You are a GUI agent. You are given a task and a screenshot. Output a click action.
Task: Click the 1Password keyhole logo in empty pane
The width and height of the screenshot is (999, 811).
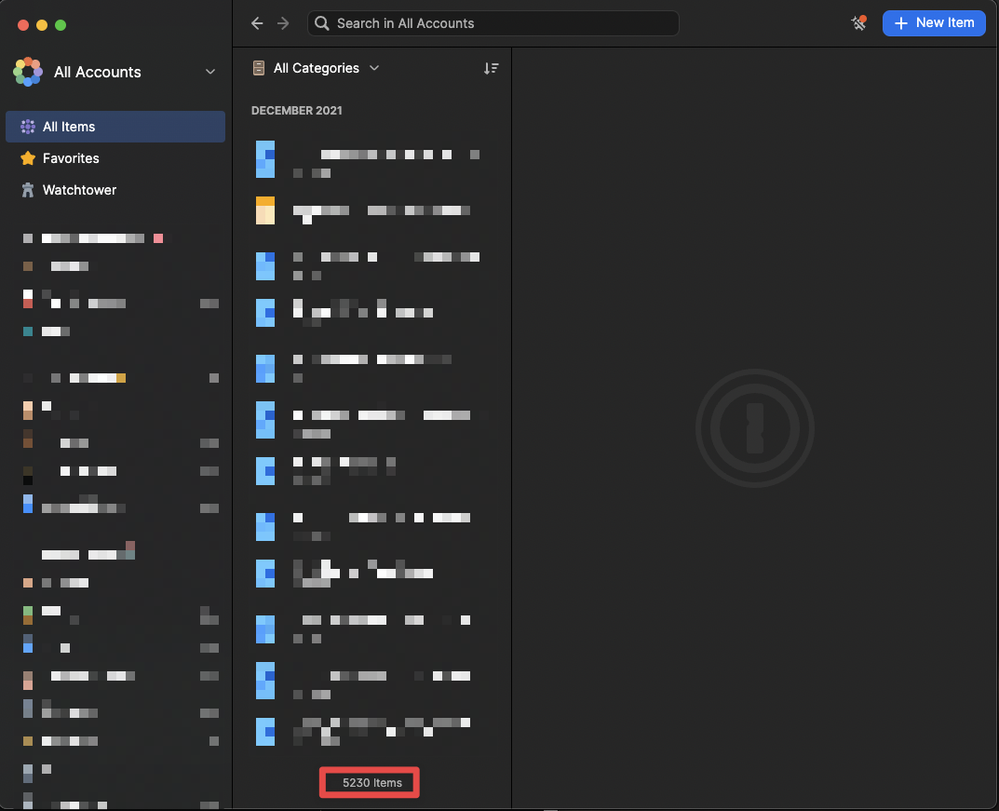(x=755, y=428)
